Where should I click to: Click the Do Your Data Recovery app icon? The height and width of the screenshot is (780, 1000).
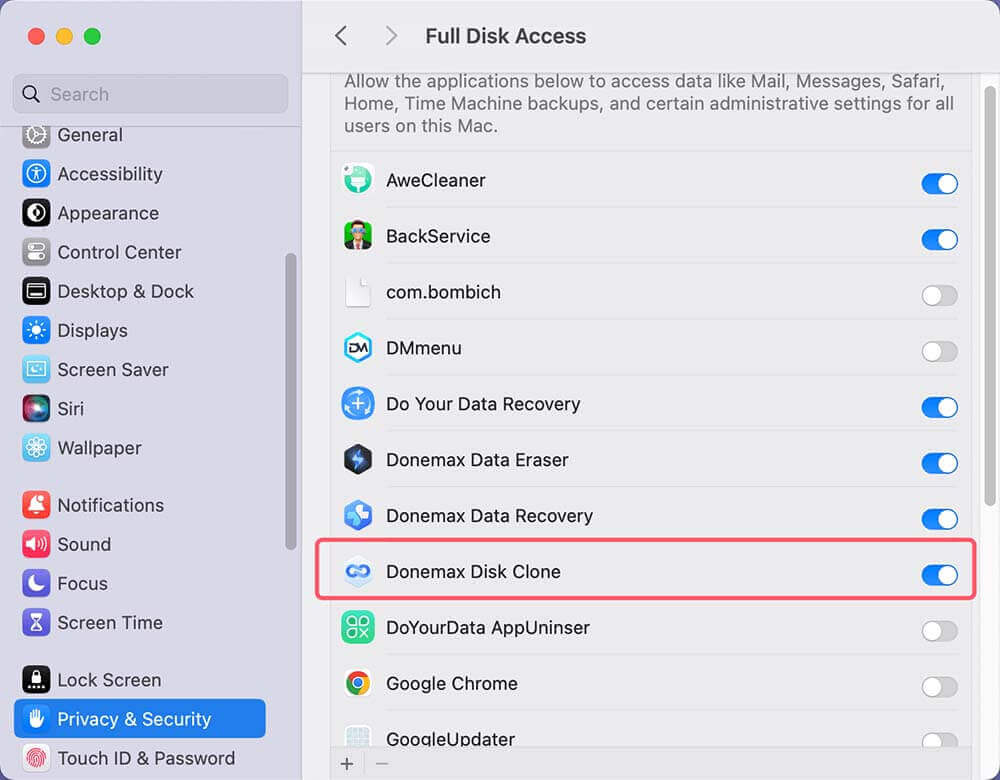click(357, 404)
